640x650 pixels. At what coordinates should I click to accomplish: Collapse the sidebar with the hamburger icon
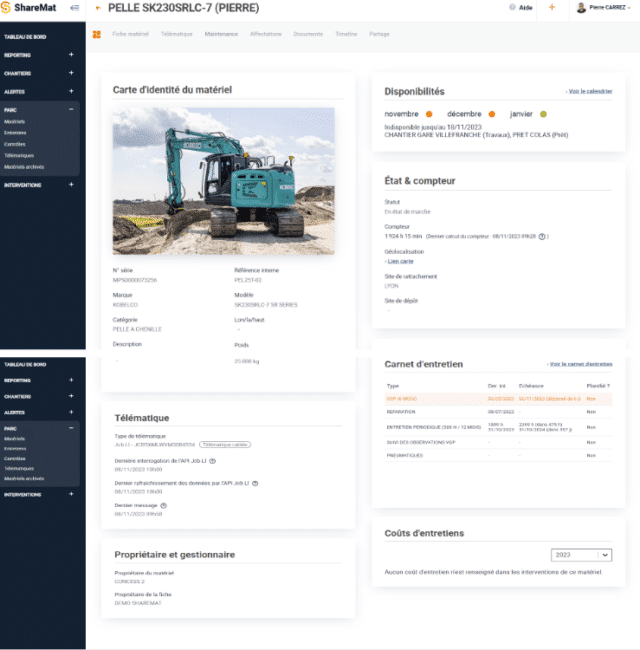pos(77,8)
